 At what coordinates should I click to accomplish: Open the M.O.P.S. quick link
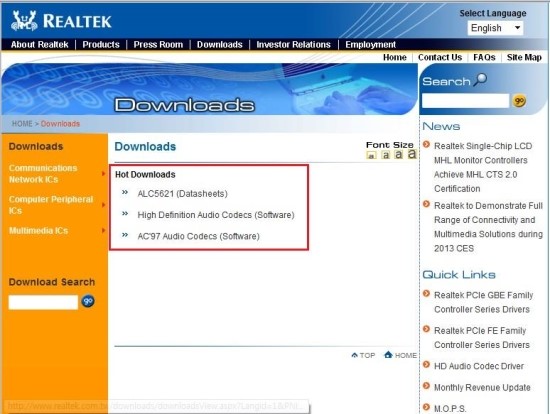click(x=450, y=409)
